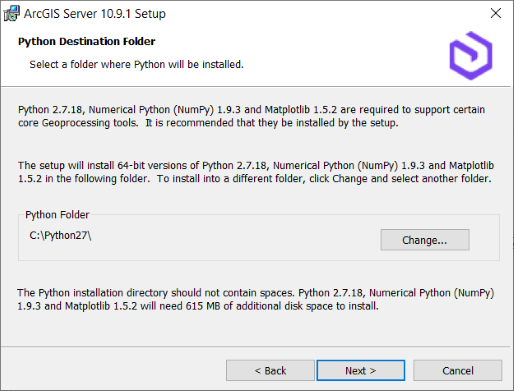Click the Change... button for Python folder

pyautogui.click(x=425, y=240)
